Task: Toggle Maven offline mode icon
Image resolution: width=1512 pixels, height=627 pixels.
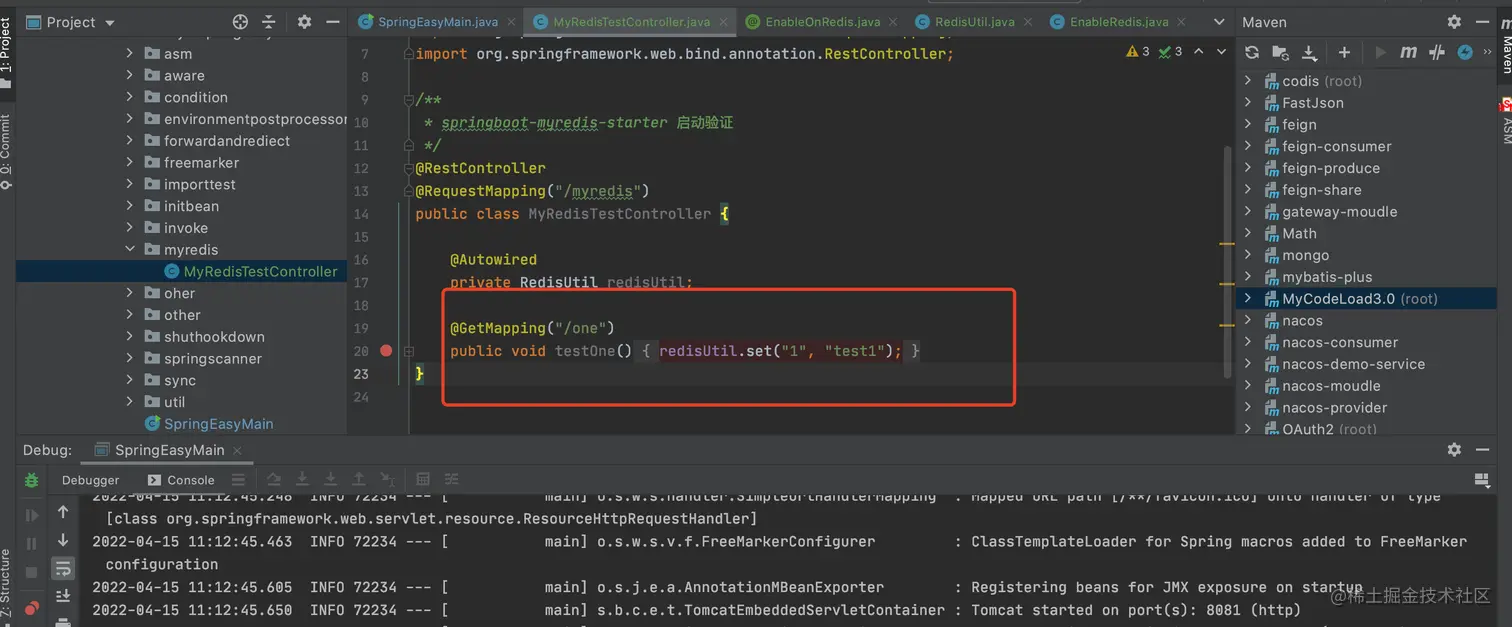Action: tap(1437, 53)
